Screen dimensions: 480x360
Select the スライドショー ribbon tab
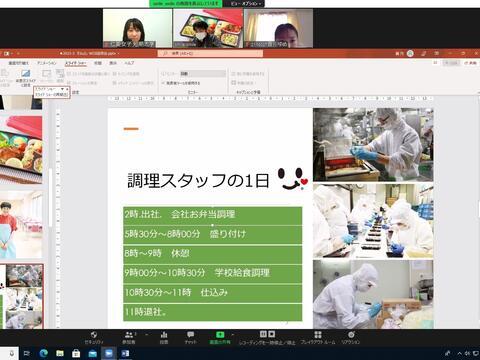[x=76, y=63]
